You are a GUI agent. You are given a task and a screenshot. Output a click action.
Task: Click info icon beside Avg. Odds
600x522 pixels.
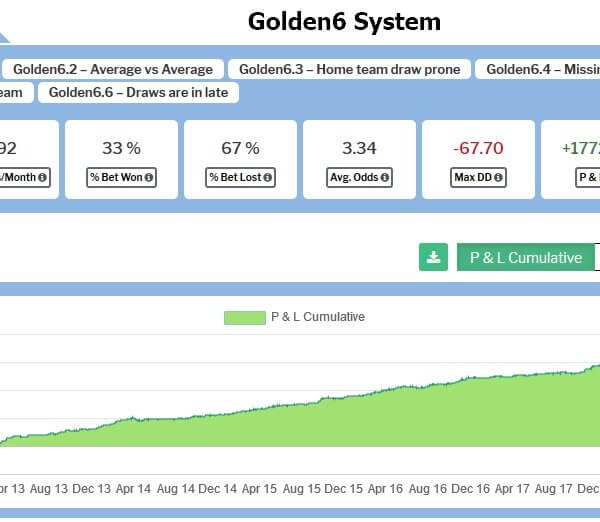pos(385,177)
